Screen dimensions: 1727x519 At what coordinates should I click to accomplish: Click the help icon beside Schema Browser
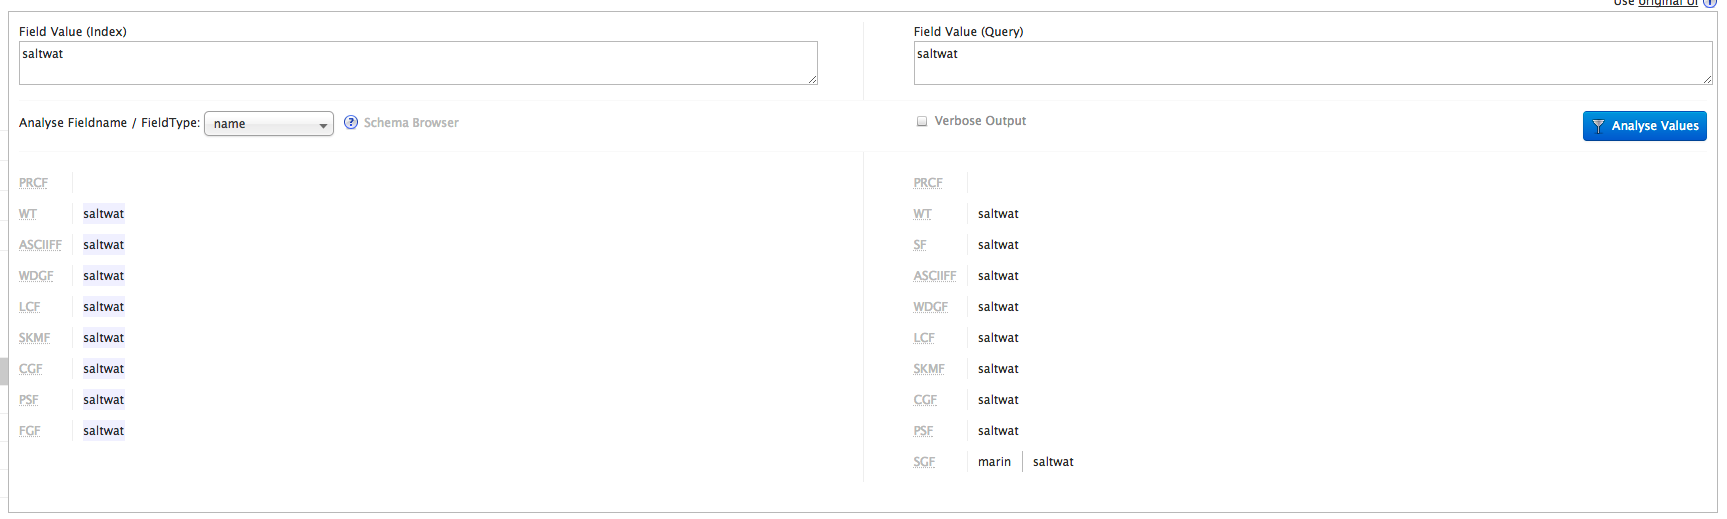tap(351, 123)
